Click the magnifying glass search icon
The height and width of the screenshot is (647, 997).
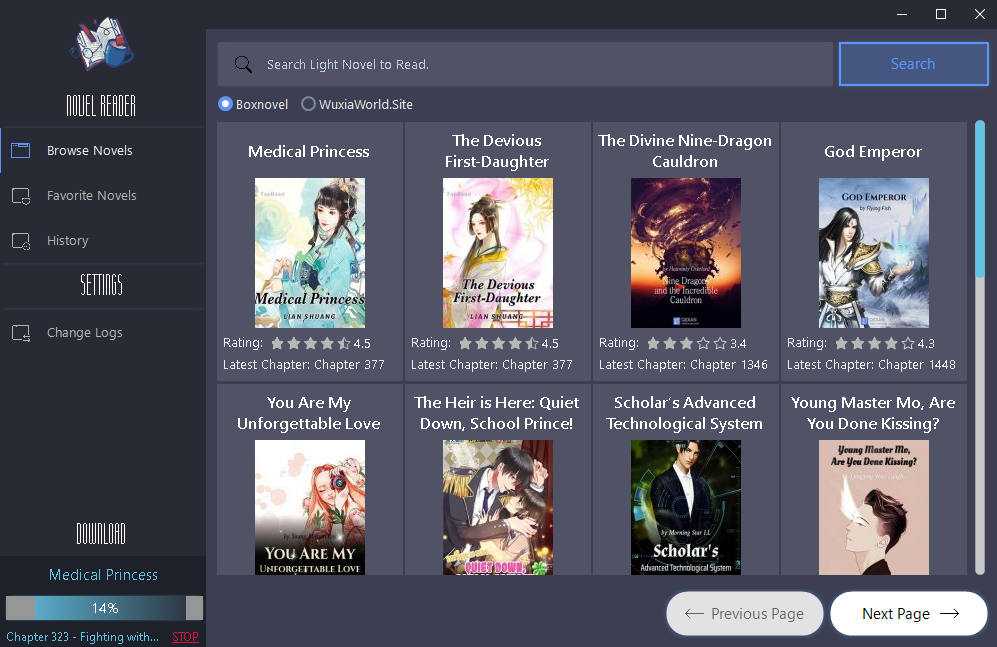tap(243, 65)
